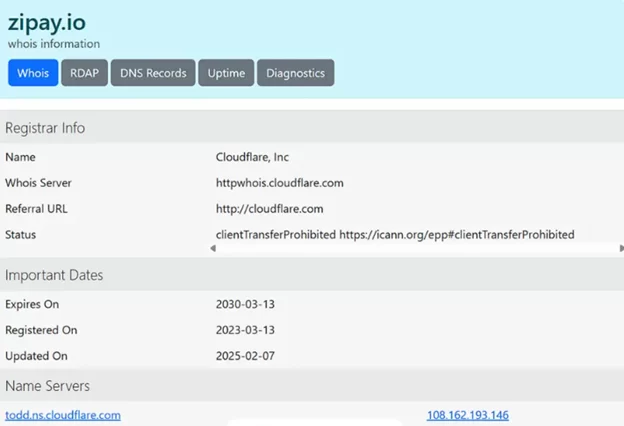
Task: Click the zipay.io domain heading
Action: tap(47, 23)
